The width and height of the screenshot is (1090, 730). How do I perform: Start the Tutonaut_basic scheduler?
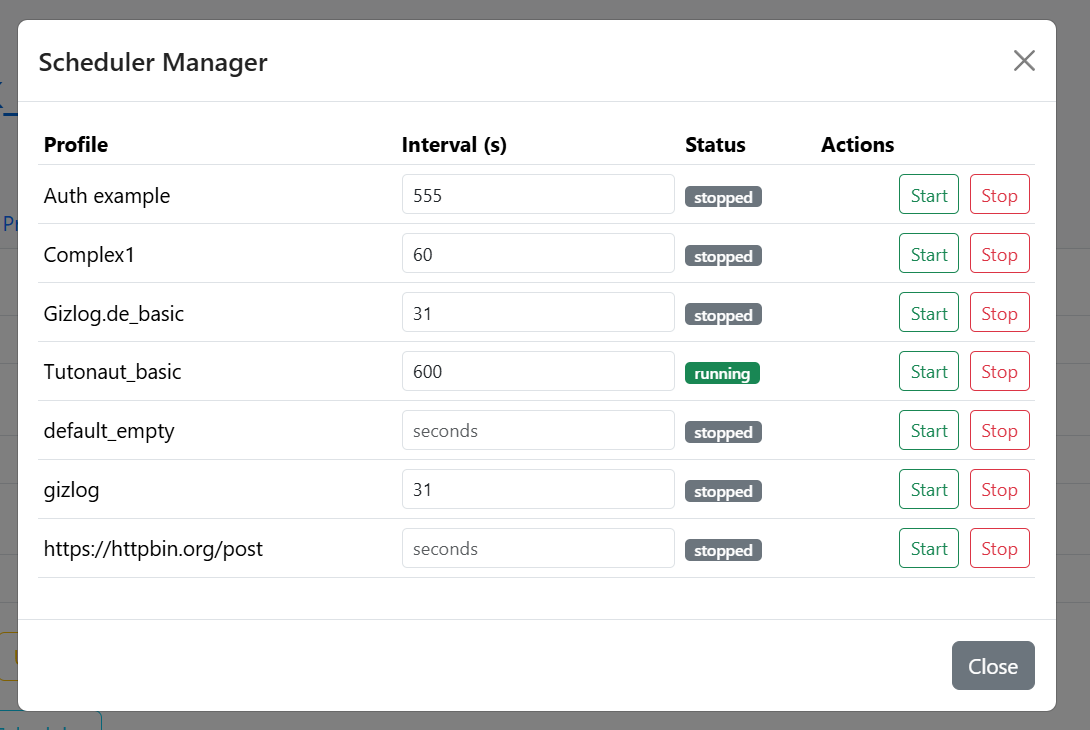pyautogui.click(x=928, y=372)
